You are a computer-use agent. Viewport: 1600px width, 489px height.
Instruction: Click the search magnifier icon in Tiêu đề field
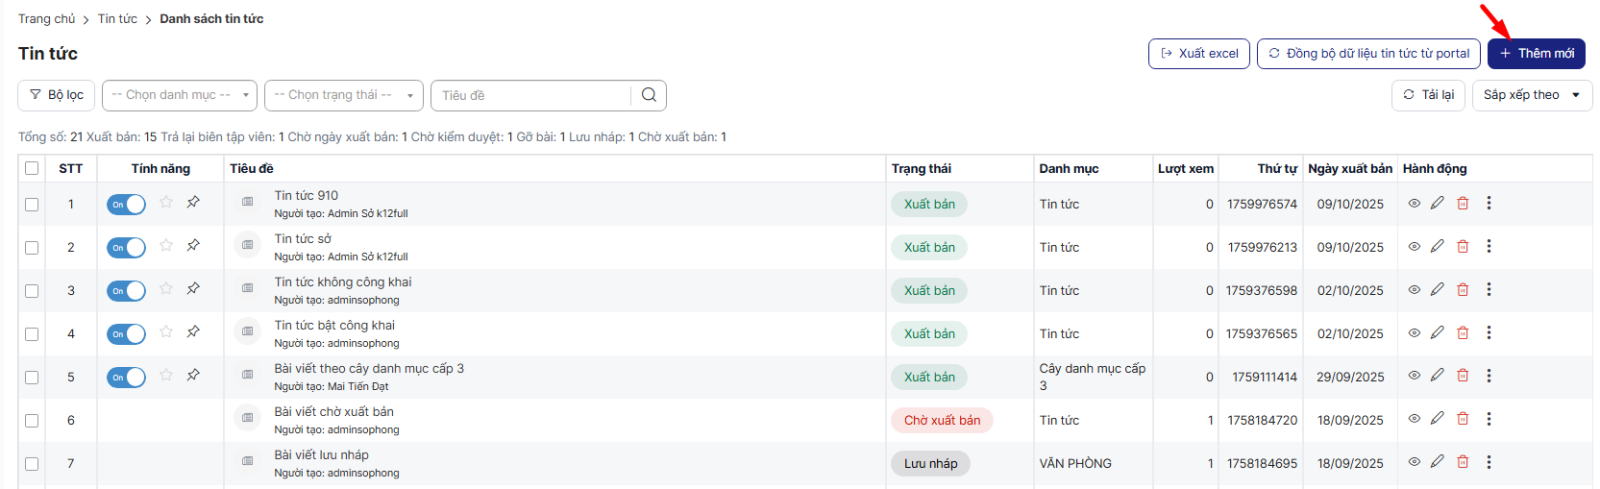coord(649,95)
